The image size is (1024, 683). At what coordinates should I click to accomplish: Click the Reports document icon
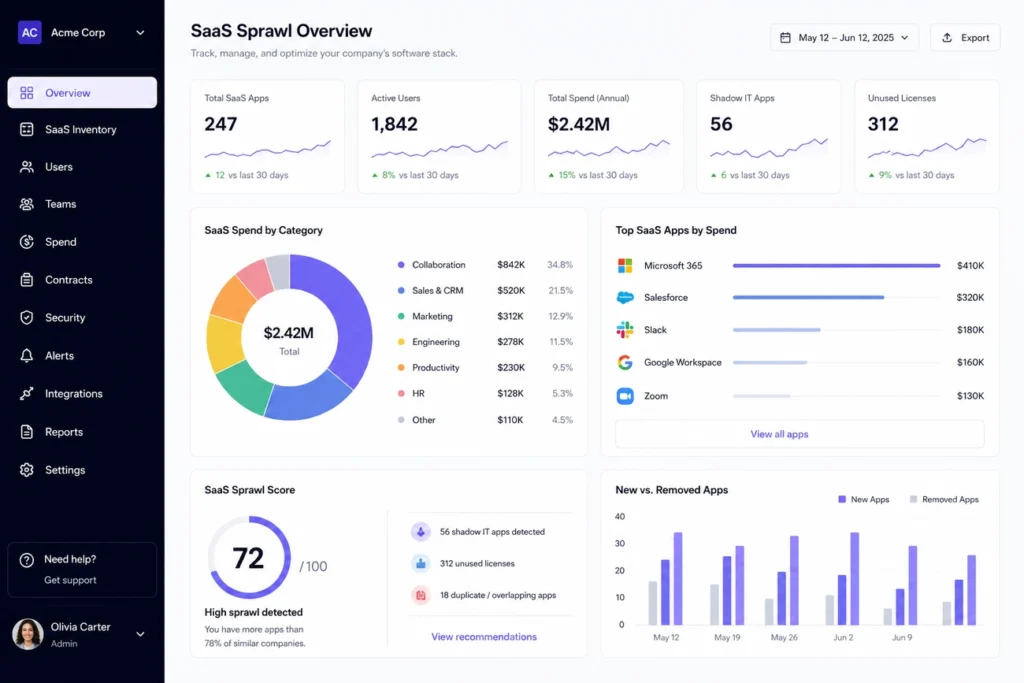coord(27,432)
